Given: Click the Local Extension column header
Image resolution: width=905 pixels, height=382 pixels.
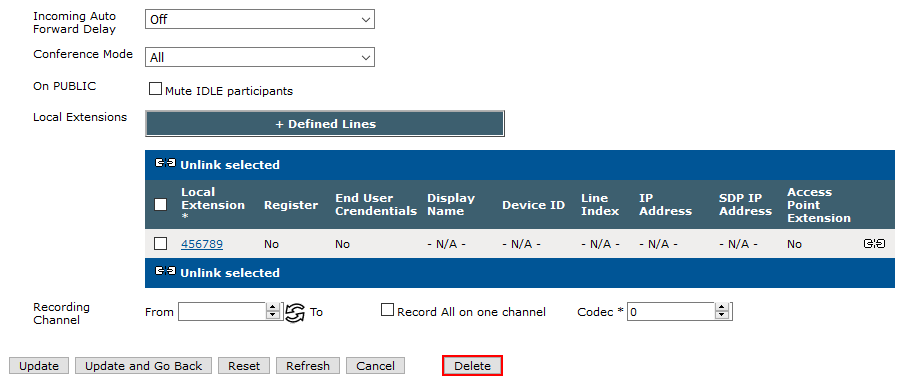Looking at the screenshot, I should coord(213,205).
